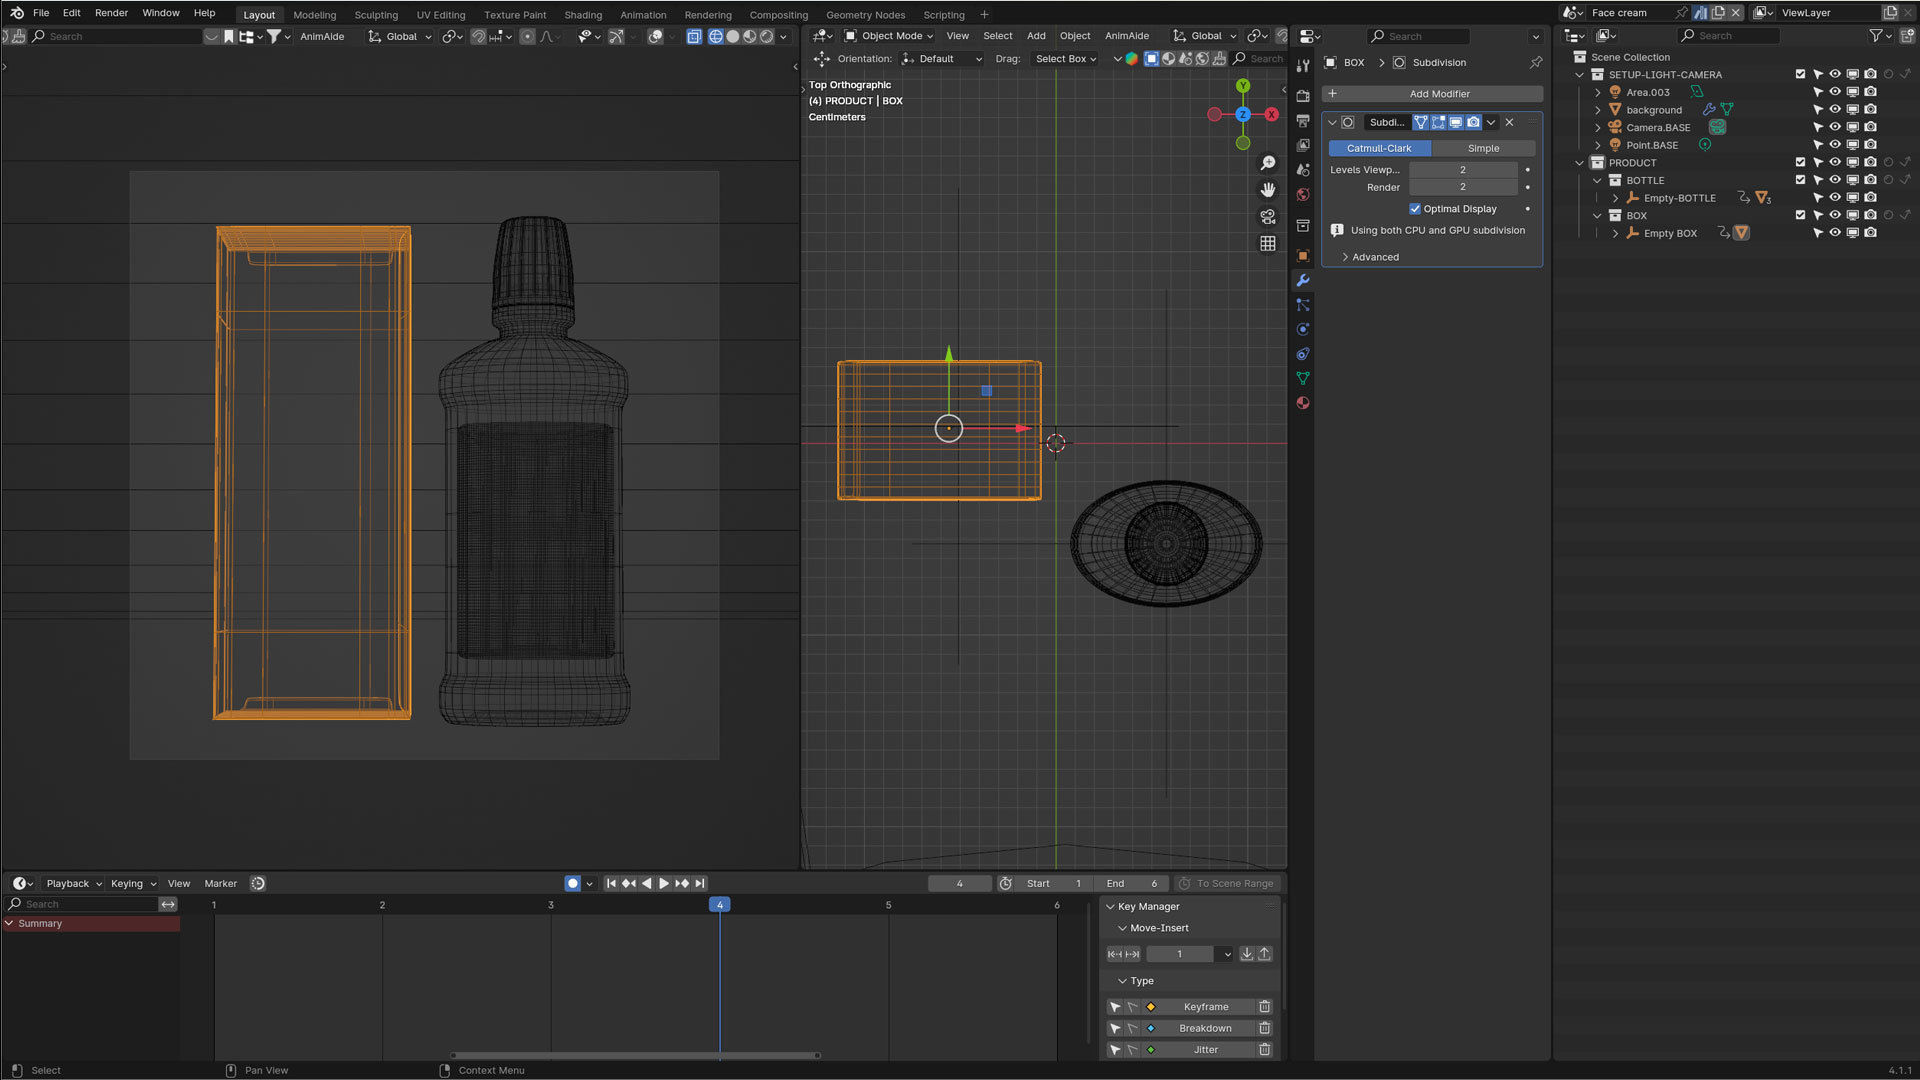Image resolution: width=1920 pixels, height=1080 pixels.
Task: Switch orthographic/perspective with the grid icon
Action: click(x=1268, y=244)
